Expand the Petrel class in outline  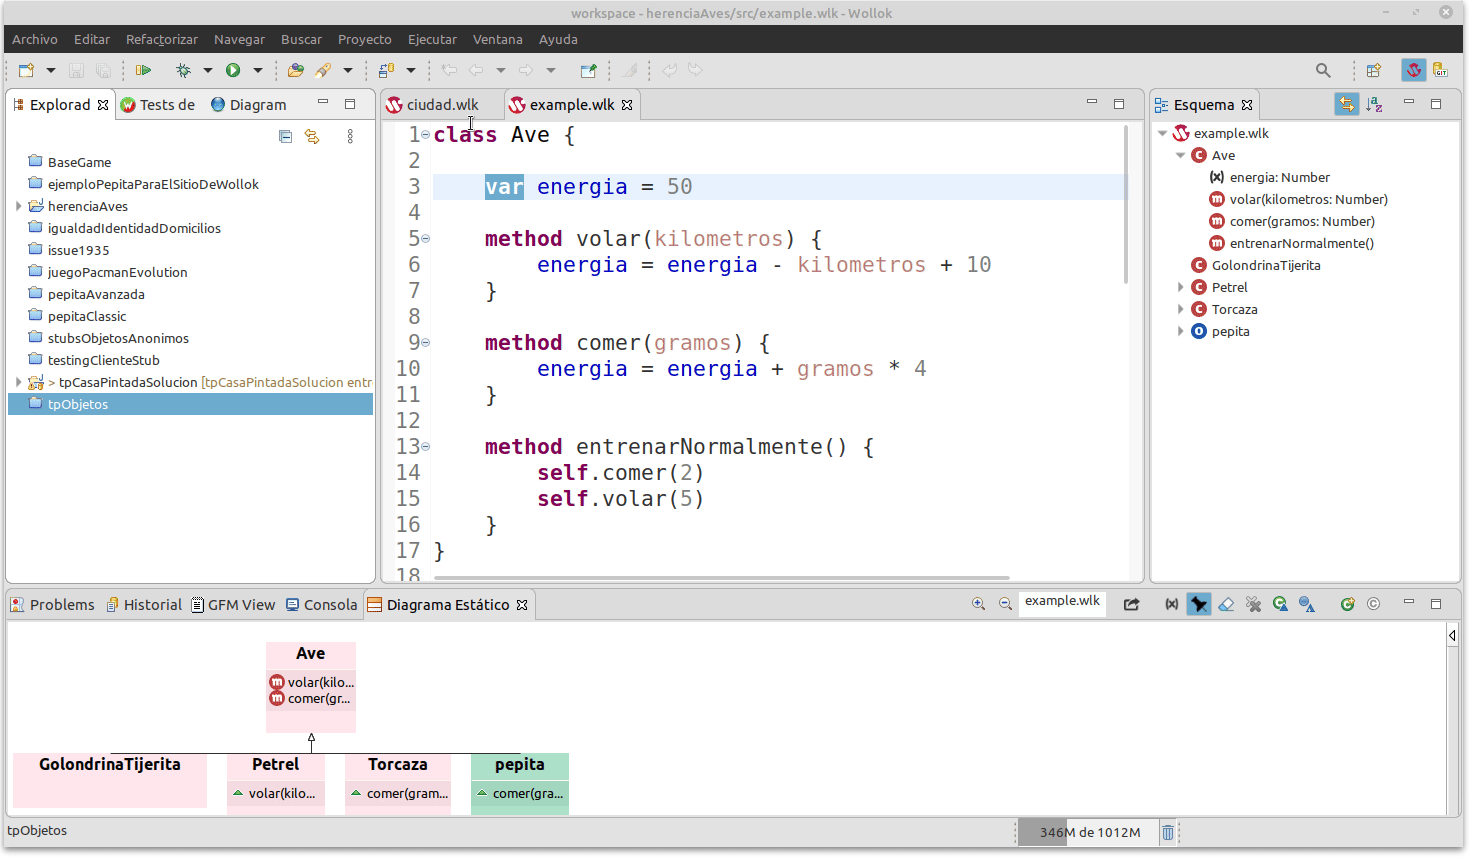pos(1180,287)
